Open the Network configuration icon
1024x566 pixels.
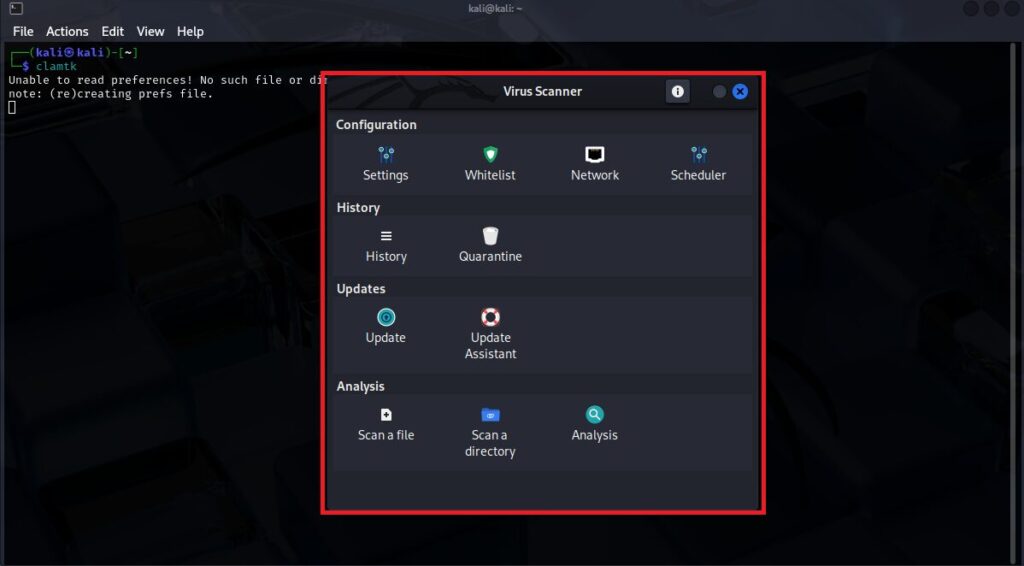point(595,156)
